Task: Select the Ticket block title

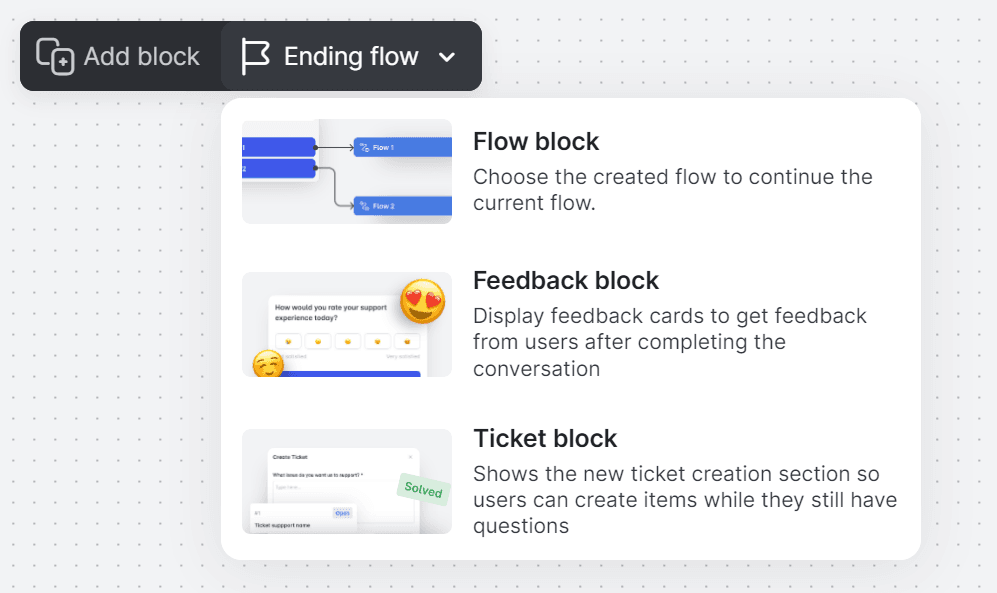Action: tap(545, 438)
